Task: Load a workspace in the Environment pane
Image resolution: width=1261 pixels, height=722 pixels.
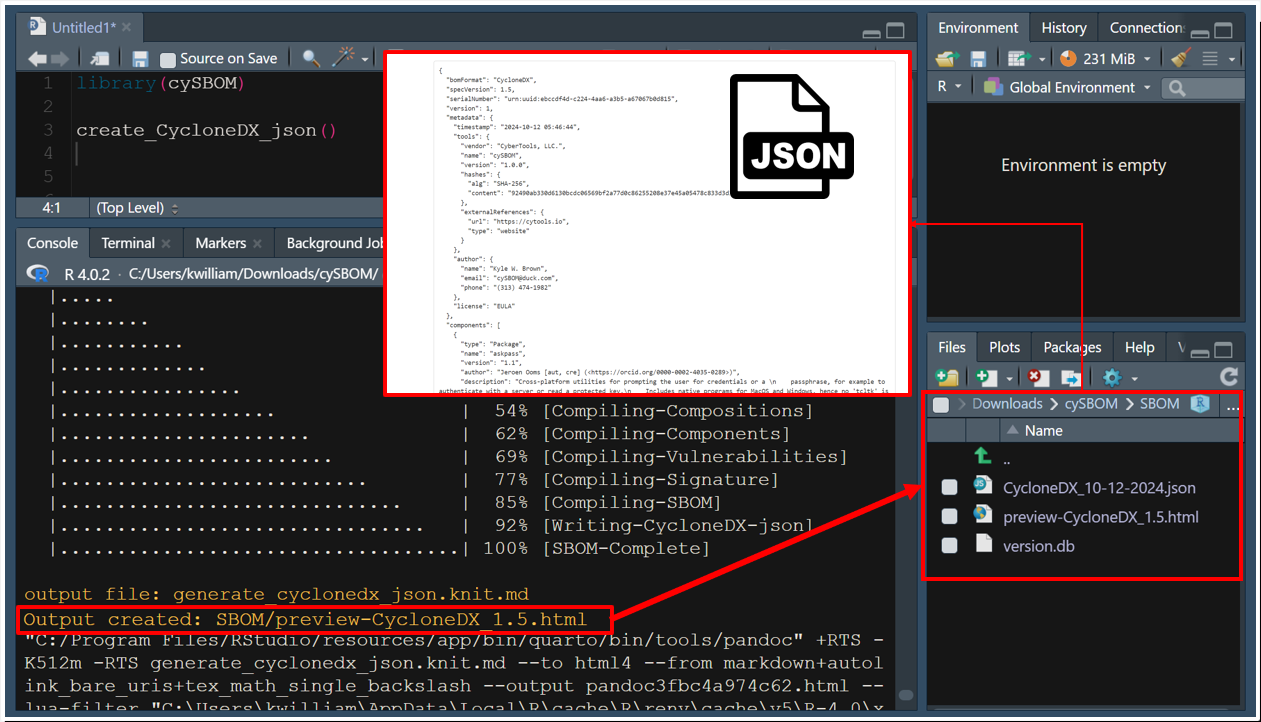Action: click(x=948, y=59)
